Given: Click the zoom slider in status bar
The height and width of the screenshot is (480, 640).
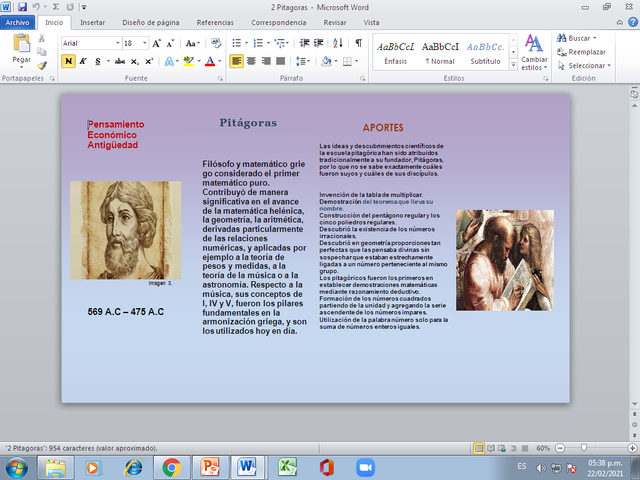Looking at the screenshot, I should pyautogui.click(x=585, y=447).
